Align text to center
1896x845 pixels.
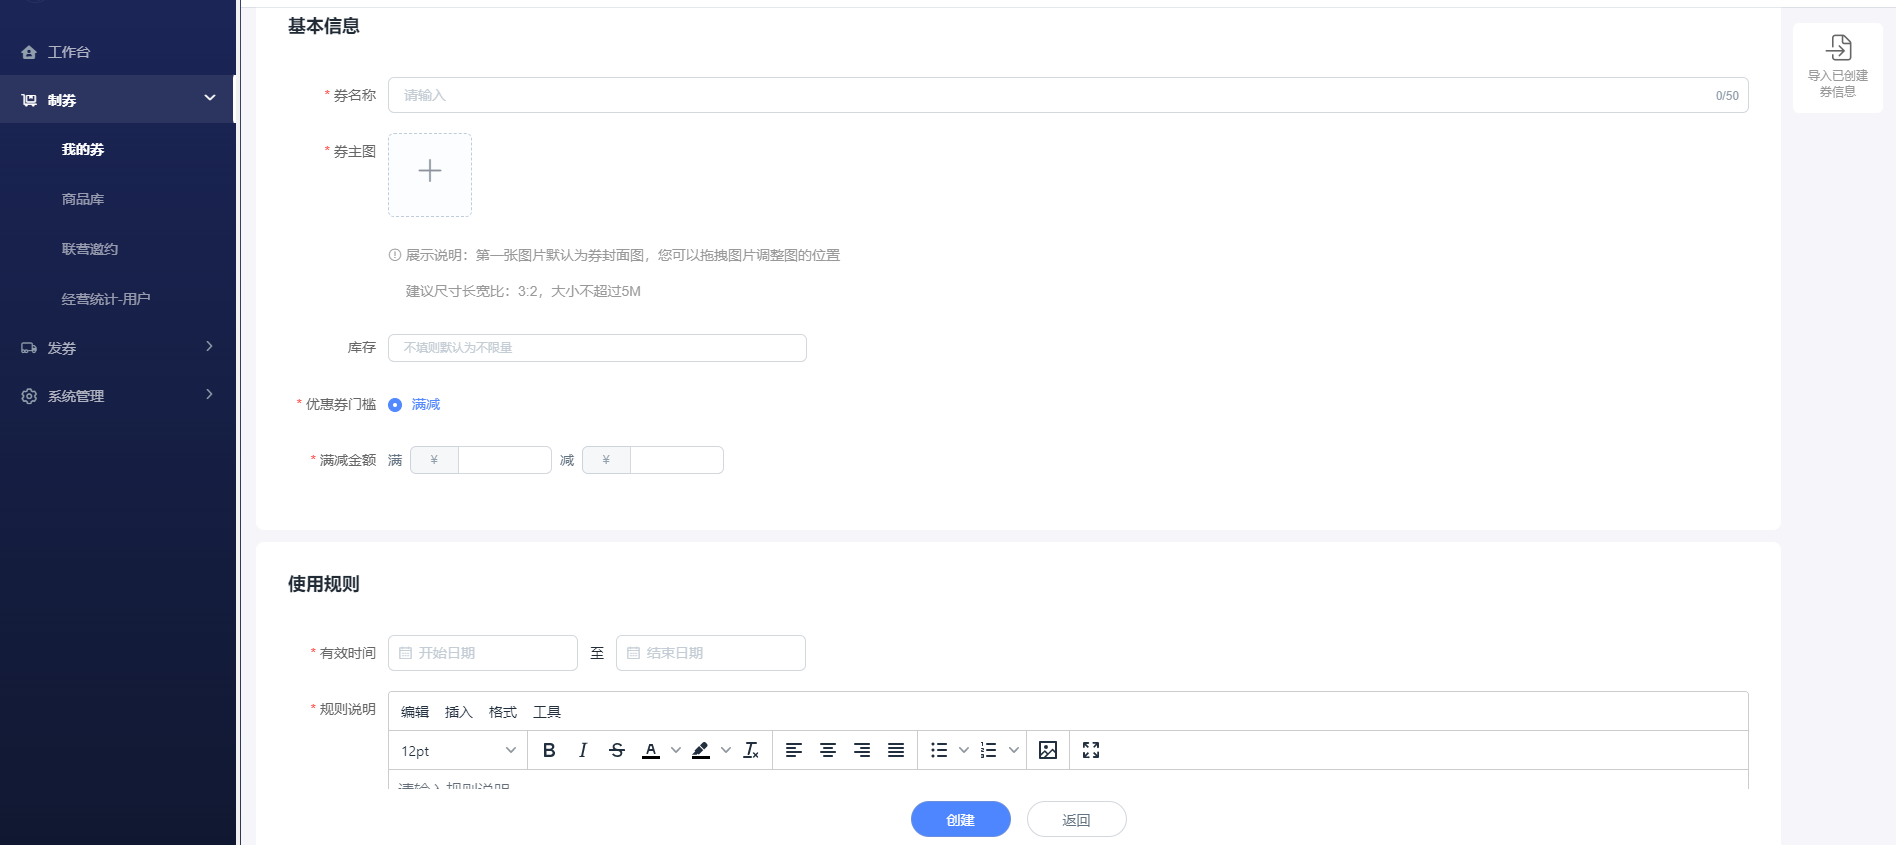(x=828, y=750)
